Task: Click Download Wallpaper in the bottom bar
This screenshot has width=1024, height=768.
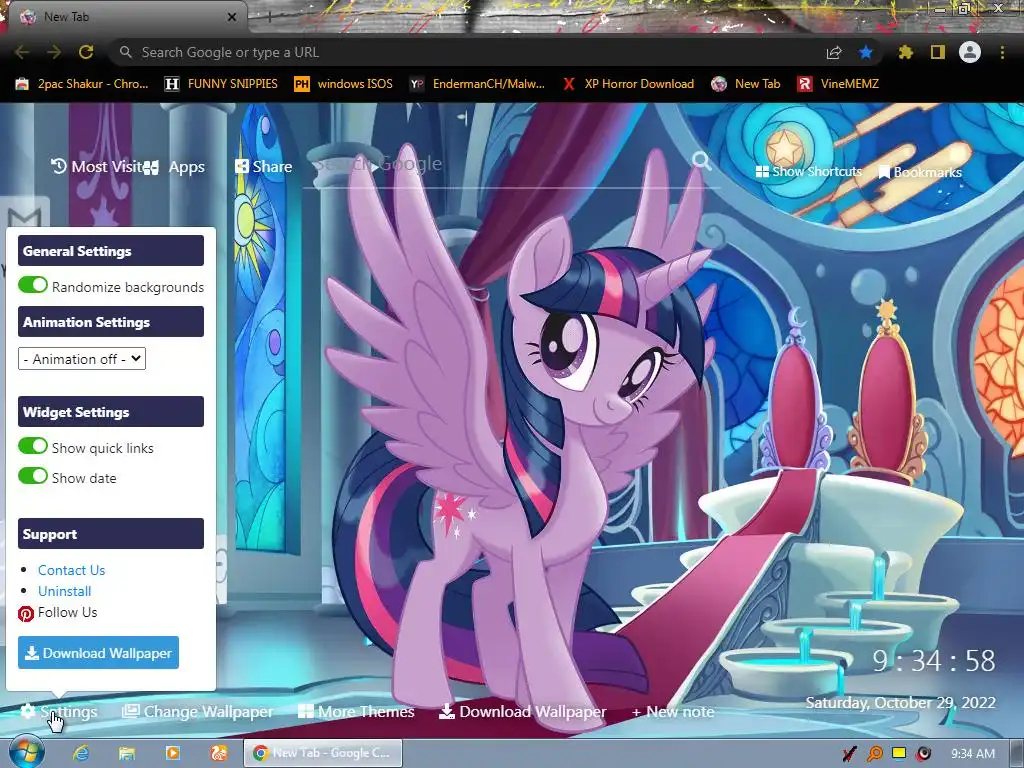Action: pos(522,712)
